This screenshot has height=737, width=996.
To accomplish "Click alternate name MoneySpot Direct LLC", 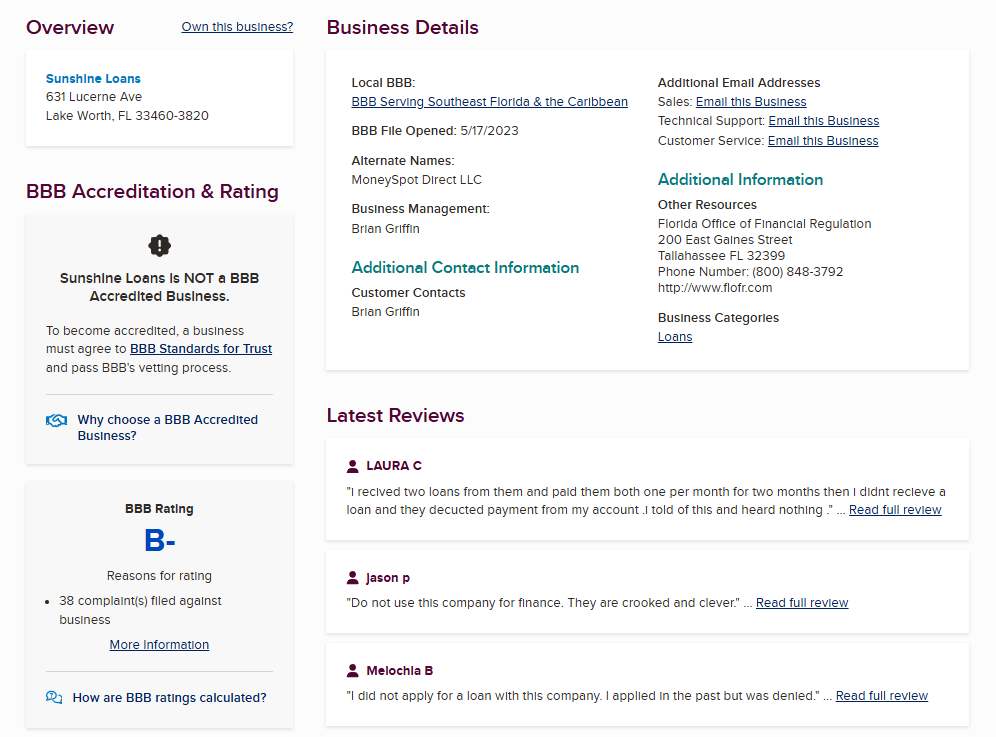I will 417,180.
